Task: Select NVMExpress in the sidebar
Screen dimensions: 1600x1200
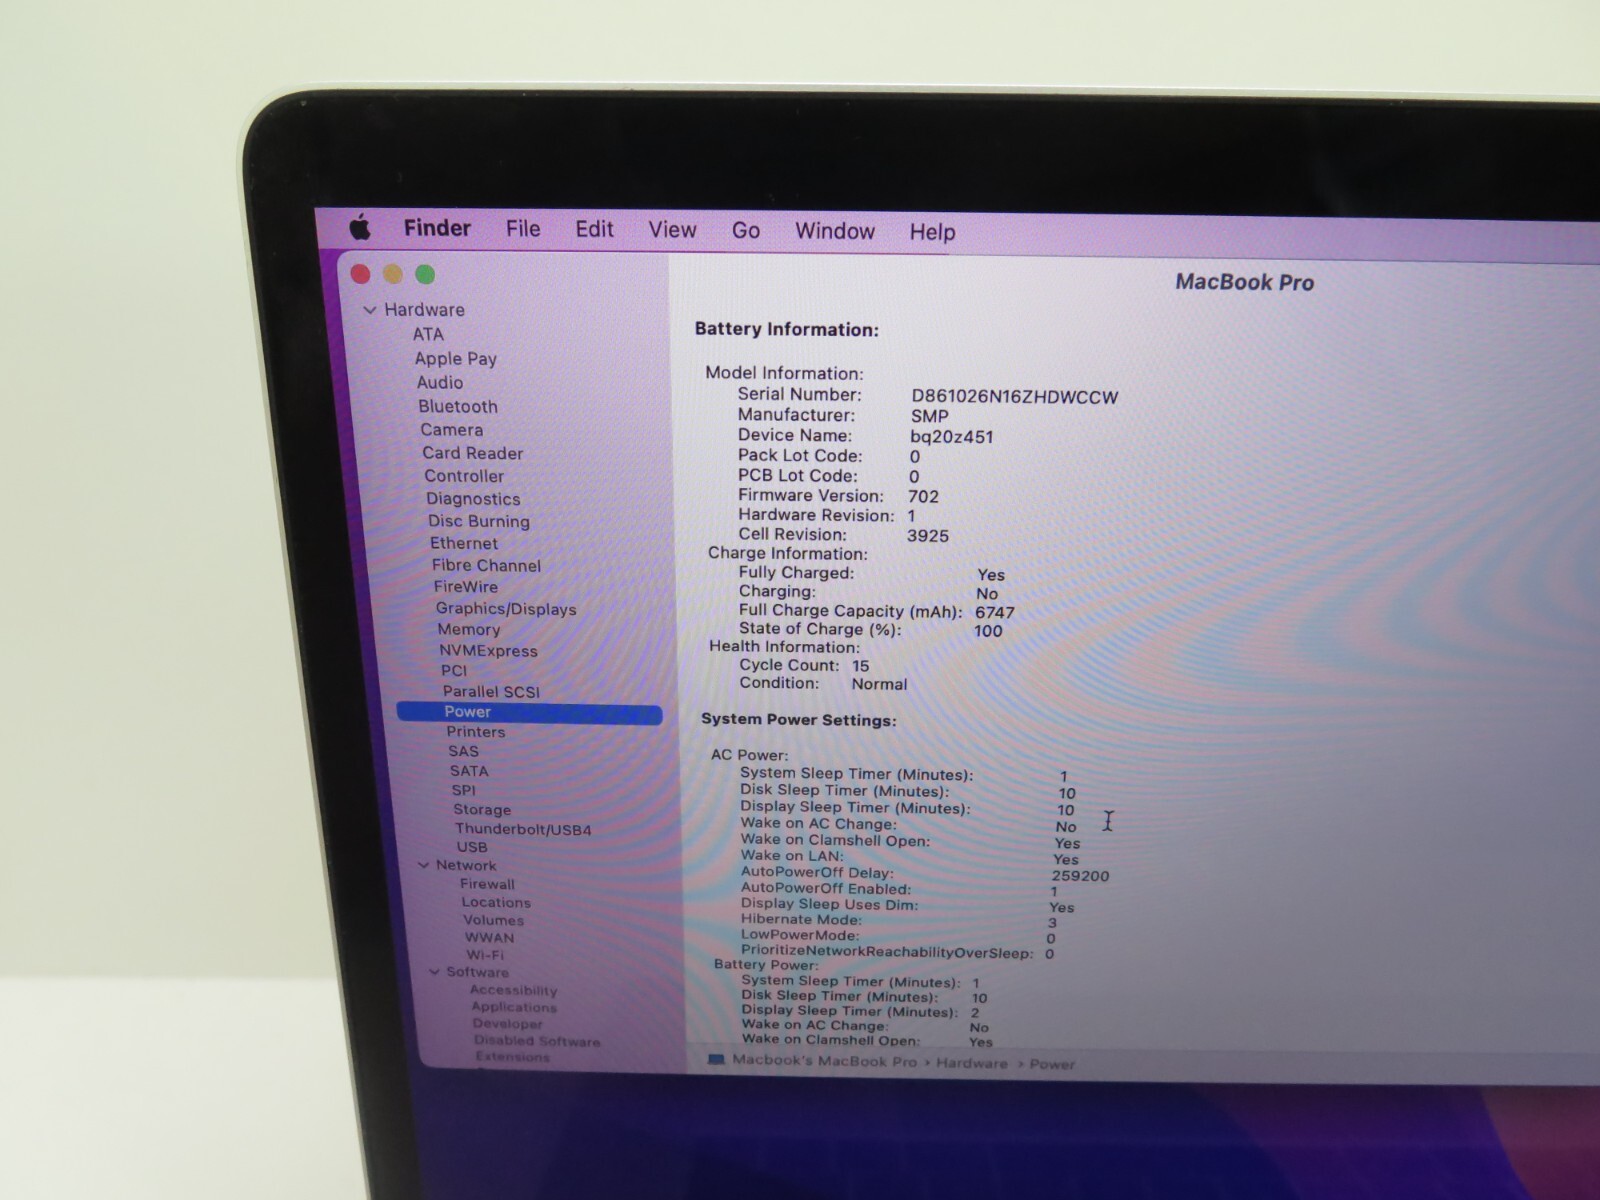Action: pos(489,650)
